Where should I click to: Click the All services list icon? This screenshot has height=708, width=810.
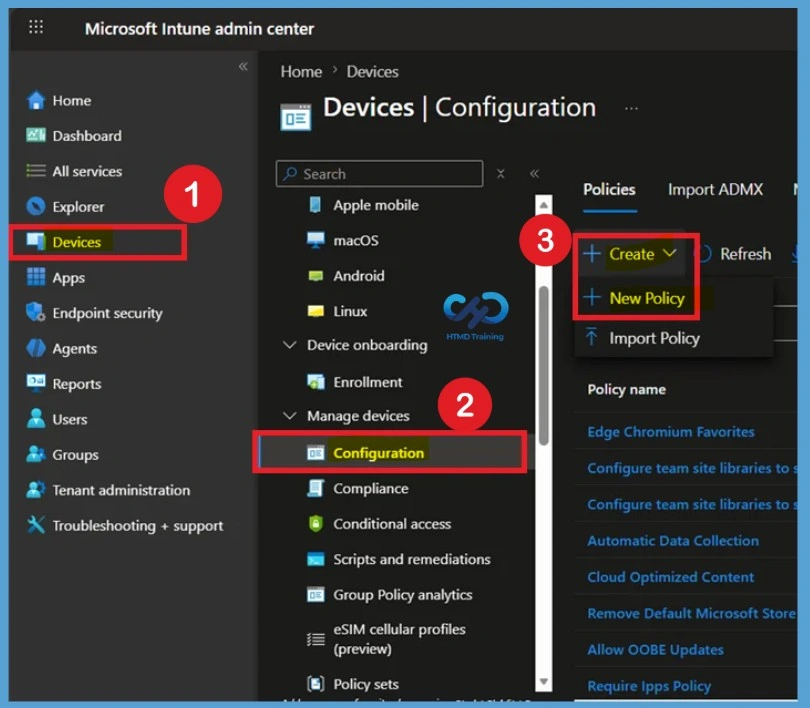pyautogui.click(x=36, y=170)
